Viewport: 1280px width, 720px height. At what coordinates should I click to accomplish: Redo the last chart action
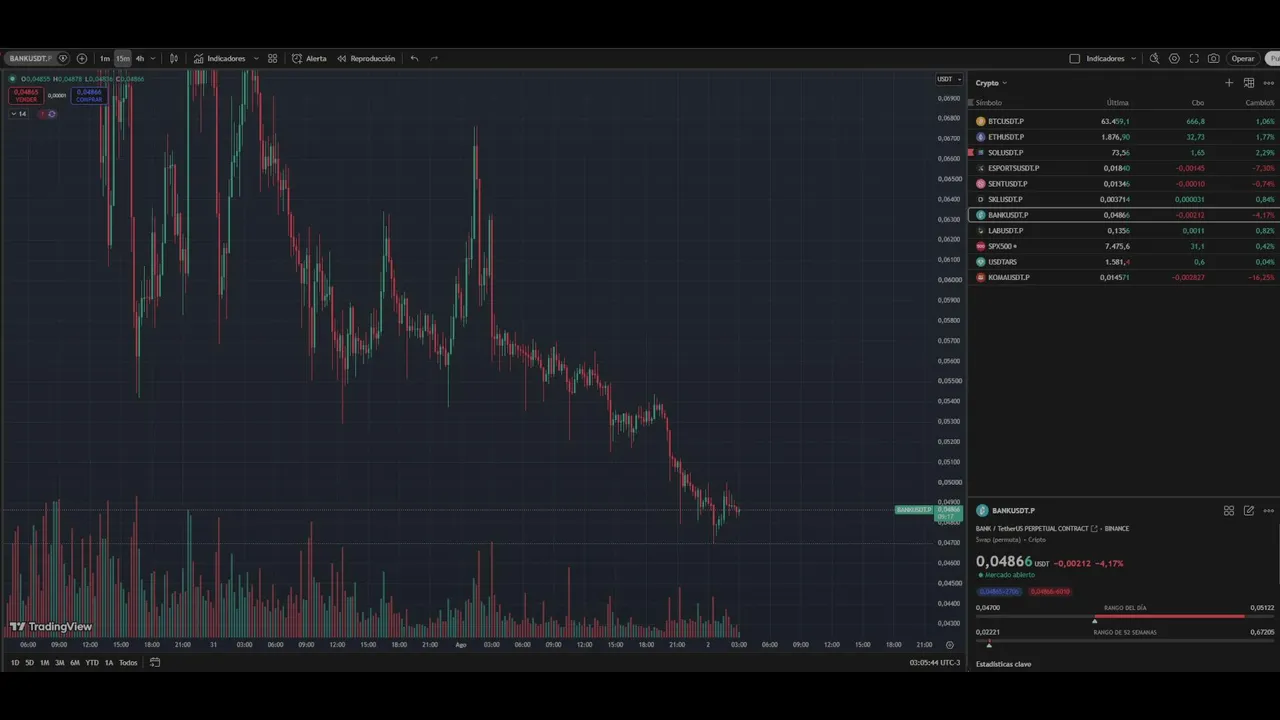click(x=434, y=58)
